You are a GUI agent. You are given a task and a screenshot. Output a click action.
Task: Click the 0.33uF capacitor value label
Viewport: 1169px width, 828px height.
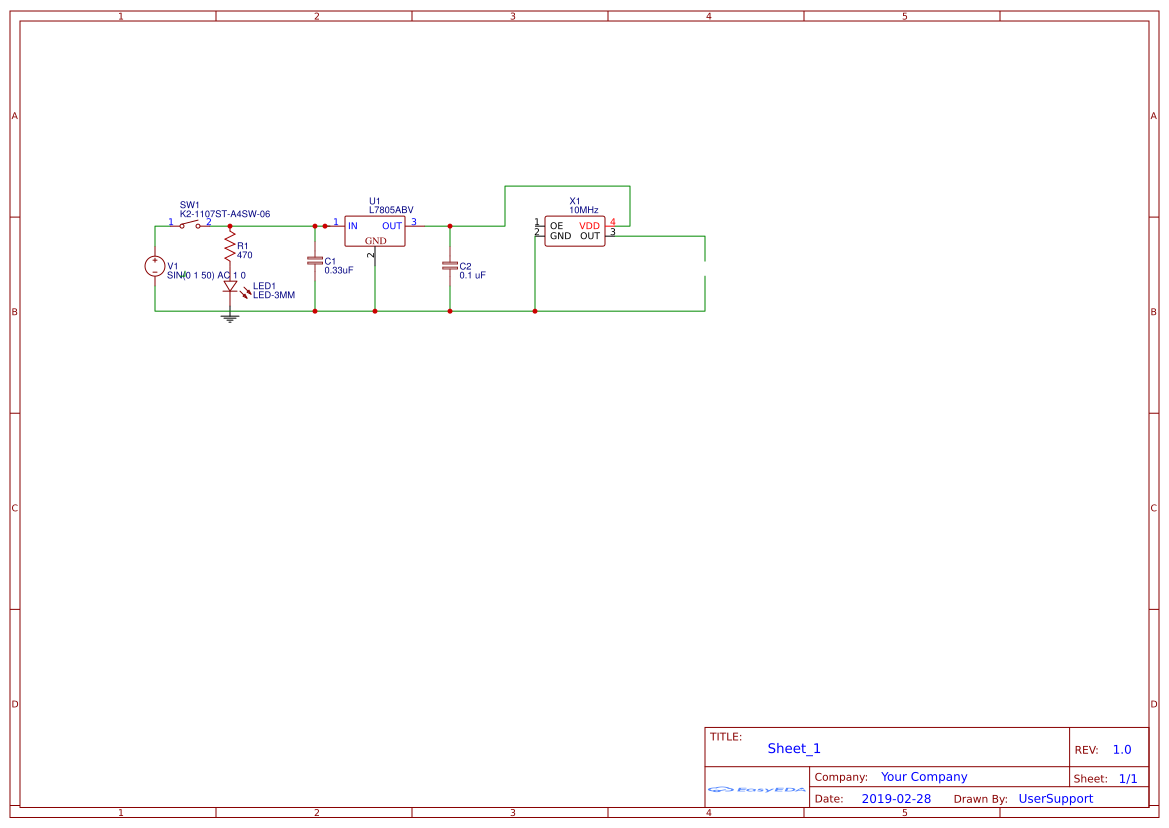[x=339, y=271]
